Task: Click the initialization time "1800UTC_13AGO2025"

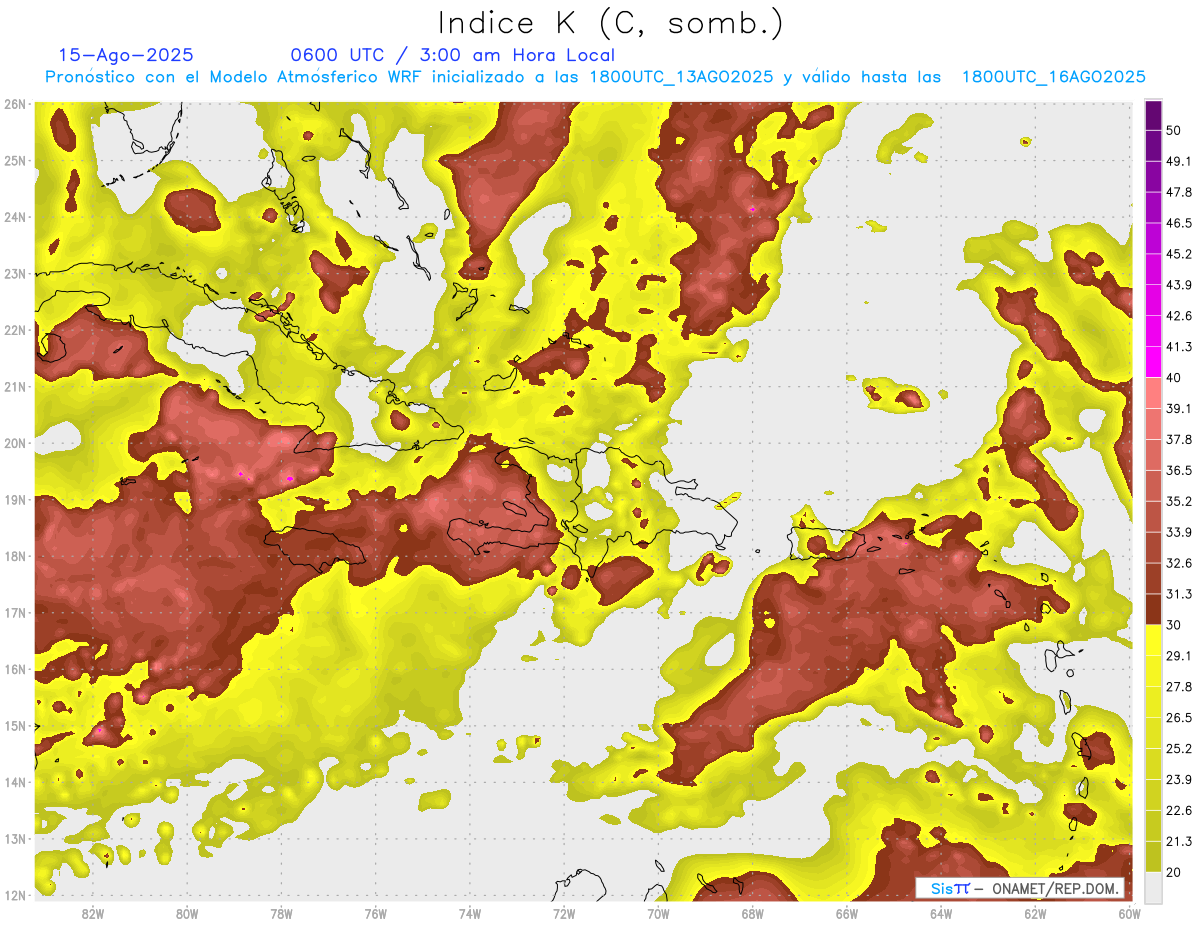Action: (681, 77)
